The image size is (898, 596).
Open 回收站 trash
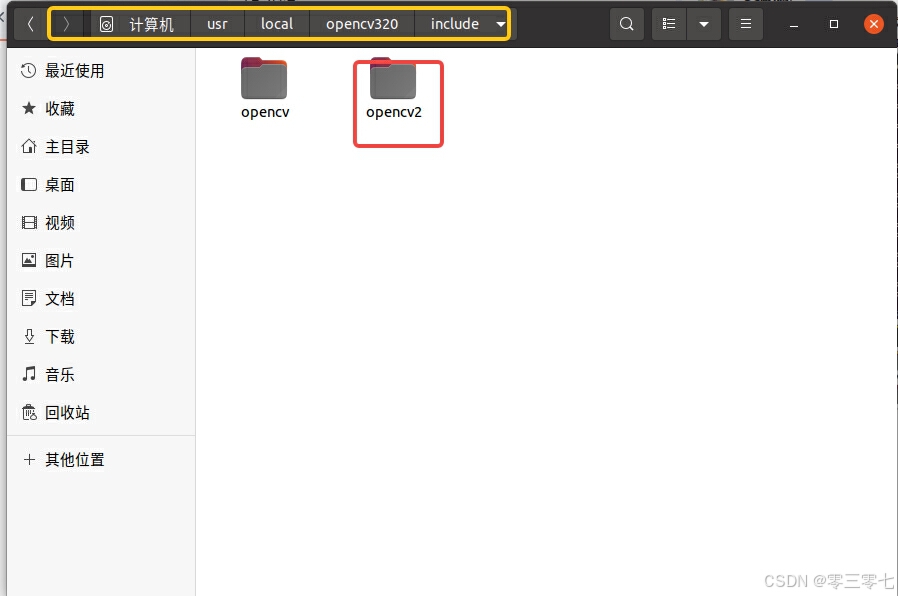(101, 413)
